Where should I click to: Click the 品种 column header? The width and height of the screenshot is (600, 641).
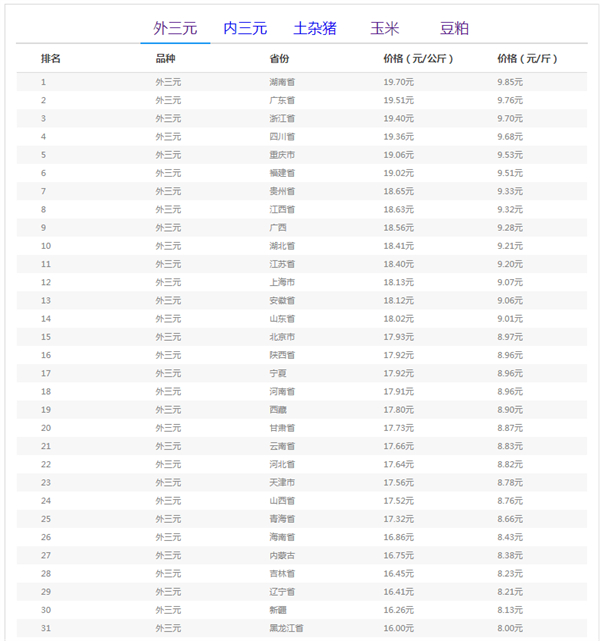click(165, 58)
